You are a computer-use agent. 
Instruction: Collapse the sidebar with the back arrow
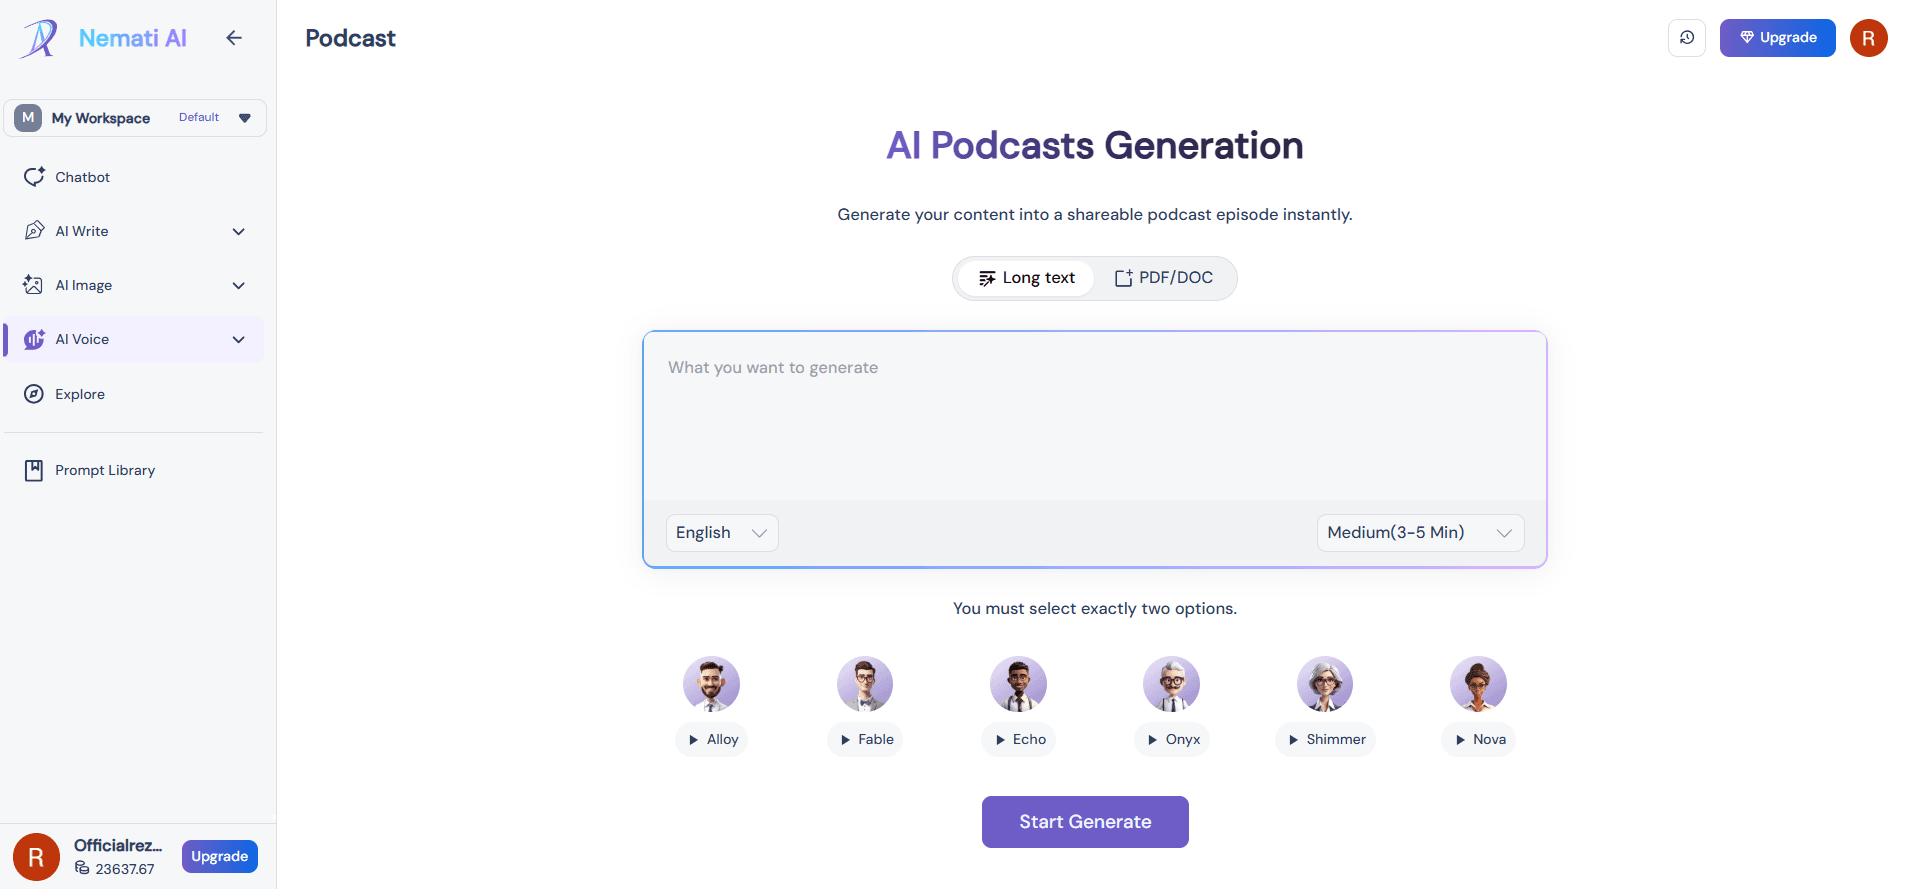click(234, 38)
